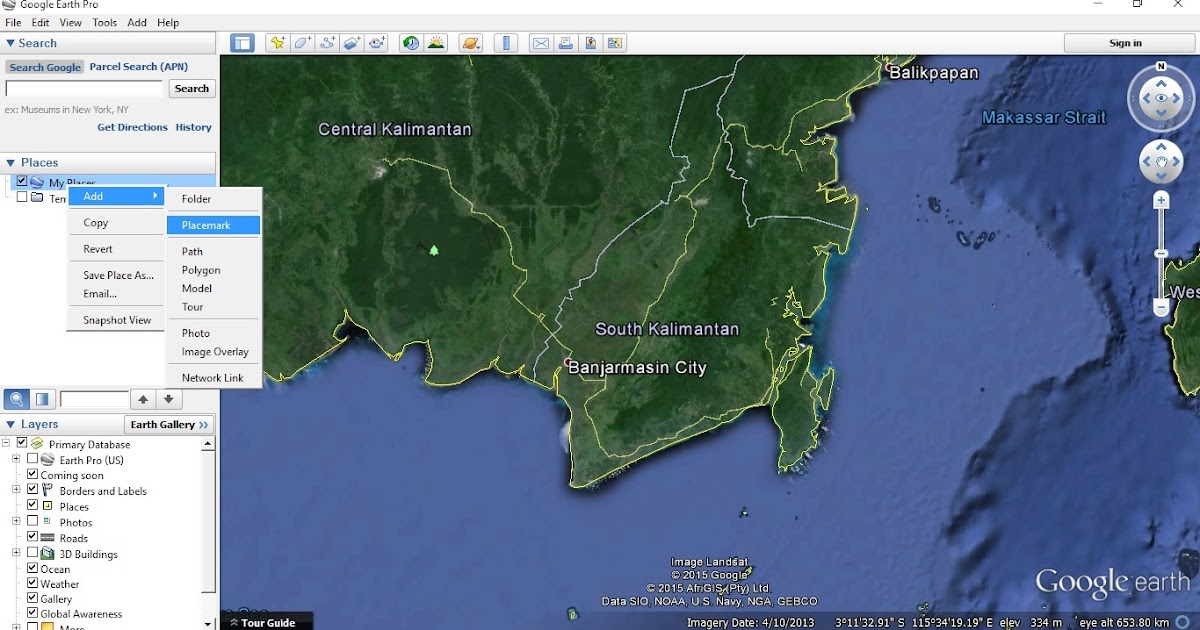Expand the Photos tree node
Viewport: 1200px width, 630px height.
click(x=16, y=521)
